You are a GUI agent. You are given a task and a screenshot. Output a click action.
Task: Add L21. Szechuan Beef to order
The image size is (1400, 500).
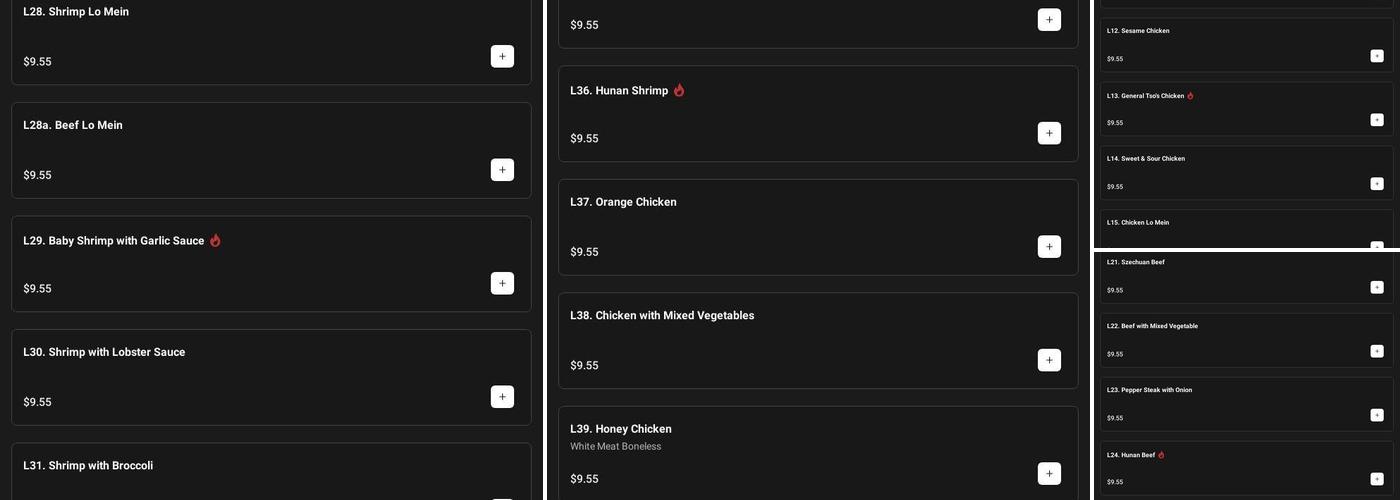coord(1377,288)
